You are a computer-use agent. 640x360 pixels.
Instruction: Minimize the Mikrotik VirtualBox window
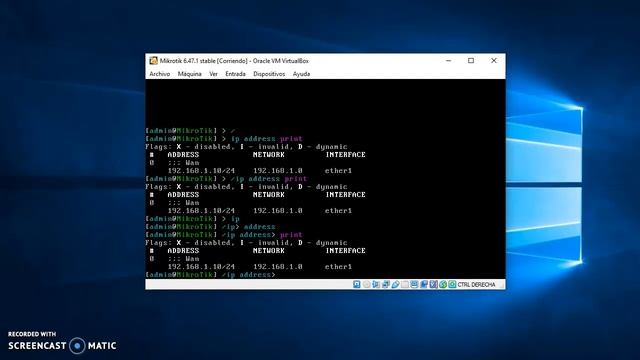(x=449, y=60)
